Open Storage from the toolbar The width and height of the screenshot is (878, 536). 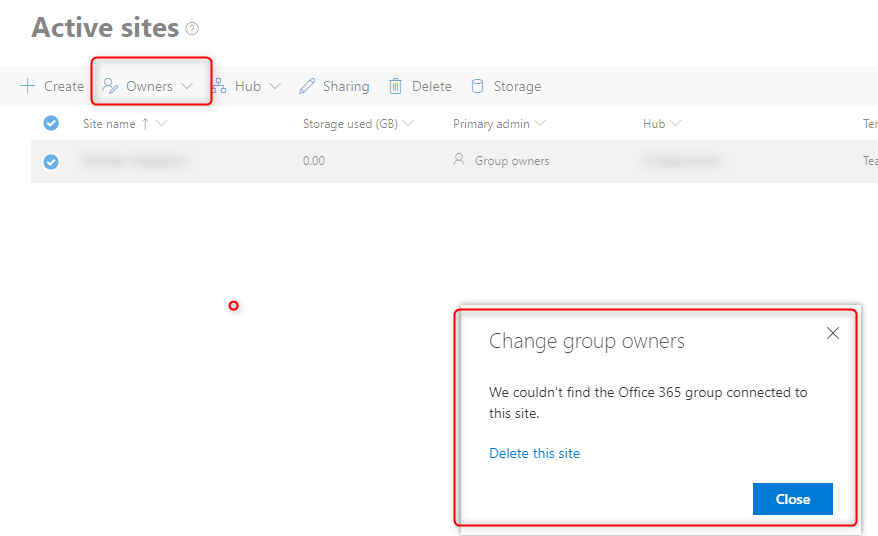(506, 86)
